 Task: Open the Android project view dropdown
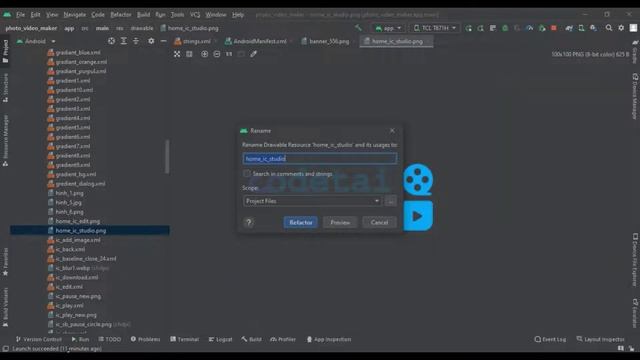(36, 41)
